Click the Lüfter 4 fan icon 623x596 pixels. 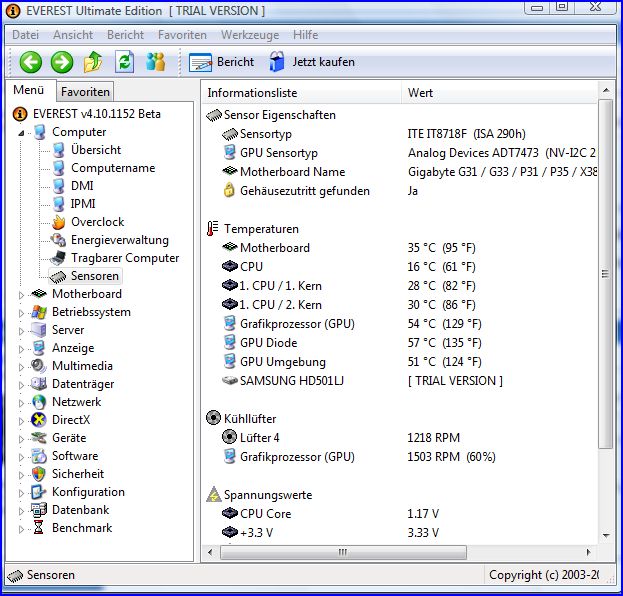click(x=229, y=437)
